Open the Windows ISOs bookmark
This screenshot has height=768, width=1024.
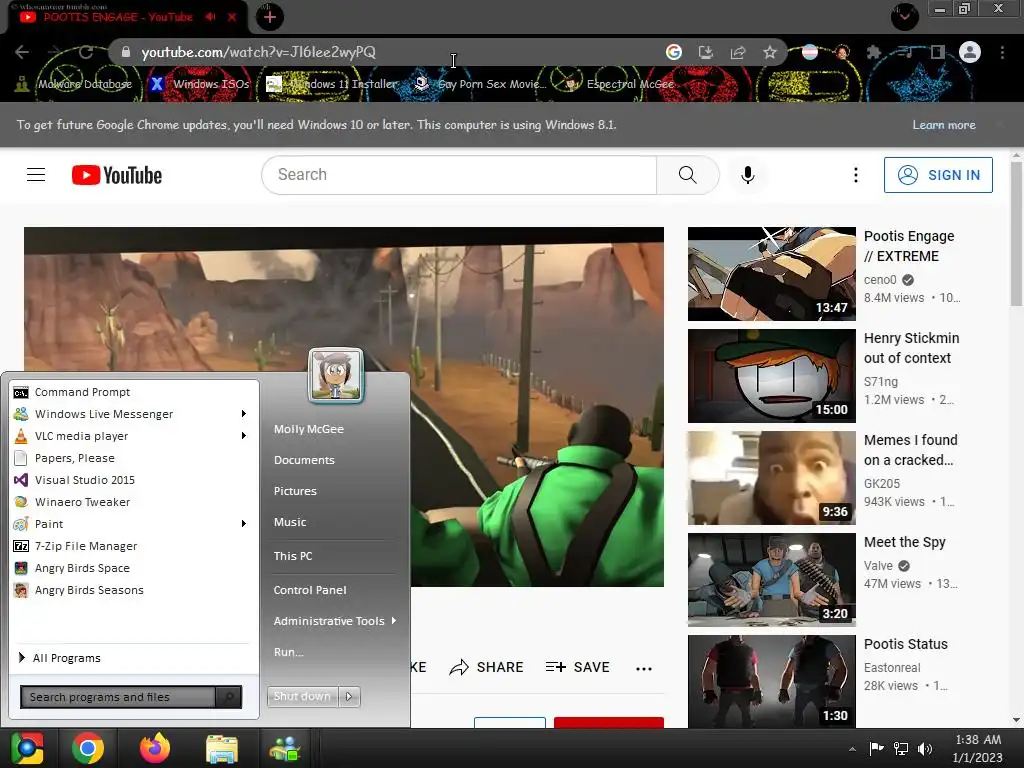(200, 84)
